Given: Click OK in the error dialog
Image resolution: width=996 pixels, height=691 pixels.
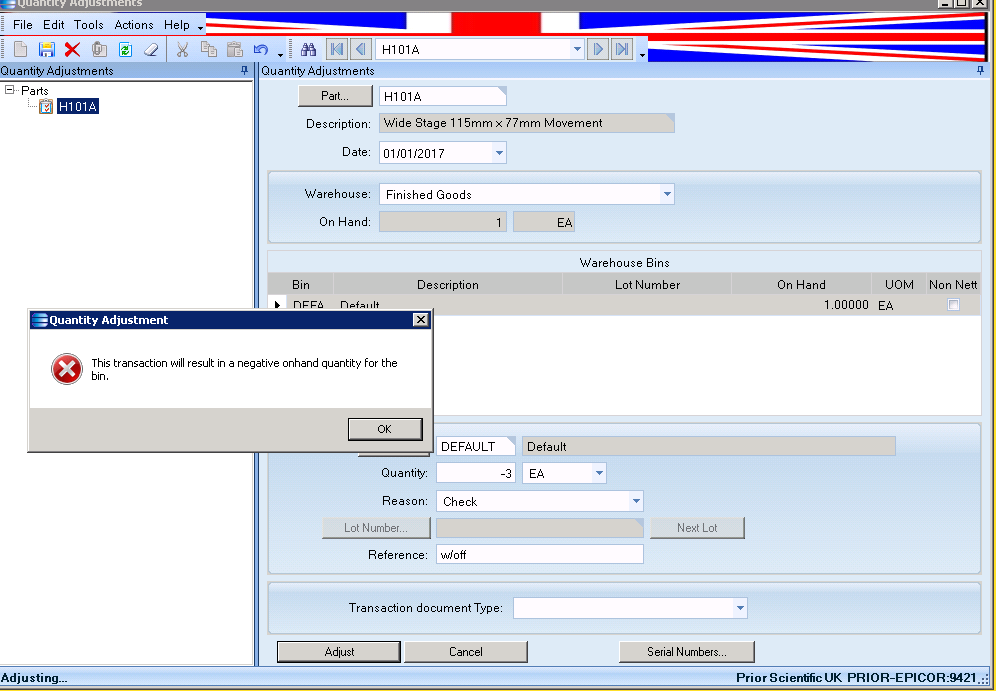Looking at the screenshot, I should pos(385,429).
